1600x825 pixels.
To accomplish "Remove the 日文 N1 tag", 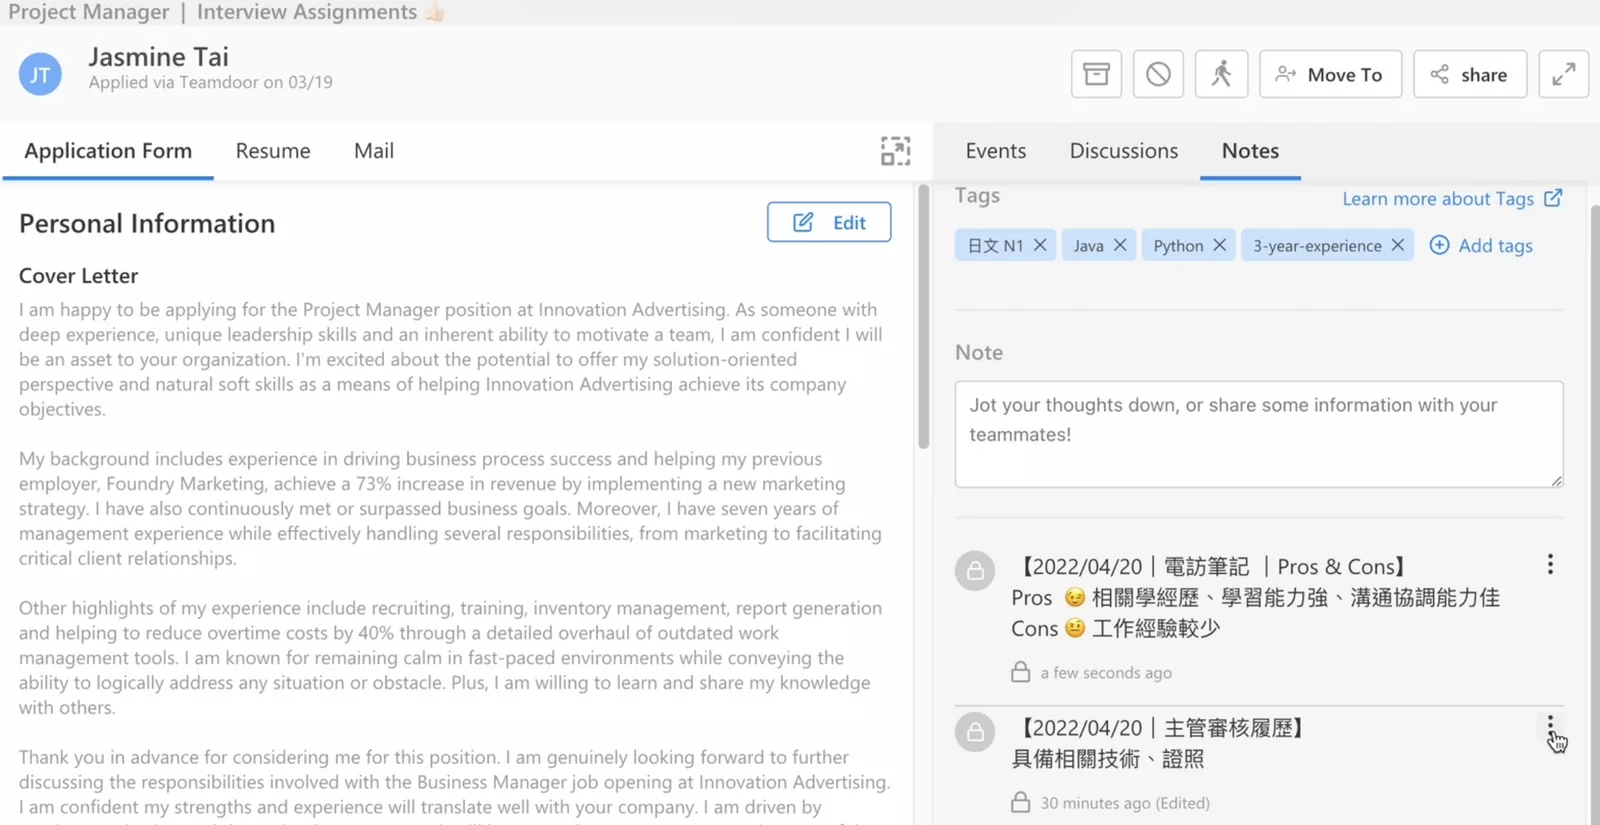I will tap(1040, 245).
